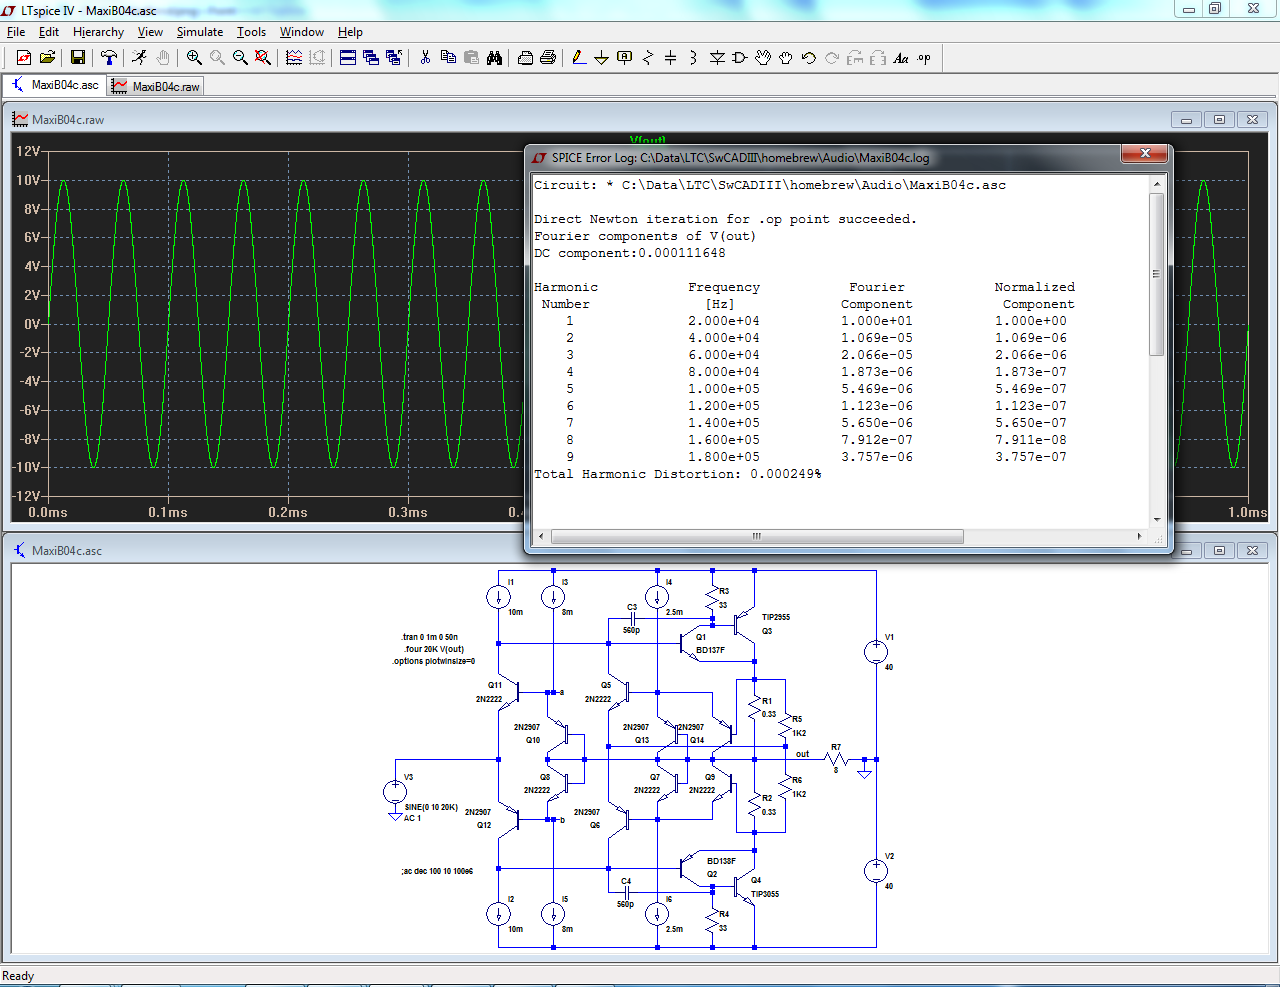Click the Zoom to Fit crossed magnifier icon

coord(263,58)
